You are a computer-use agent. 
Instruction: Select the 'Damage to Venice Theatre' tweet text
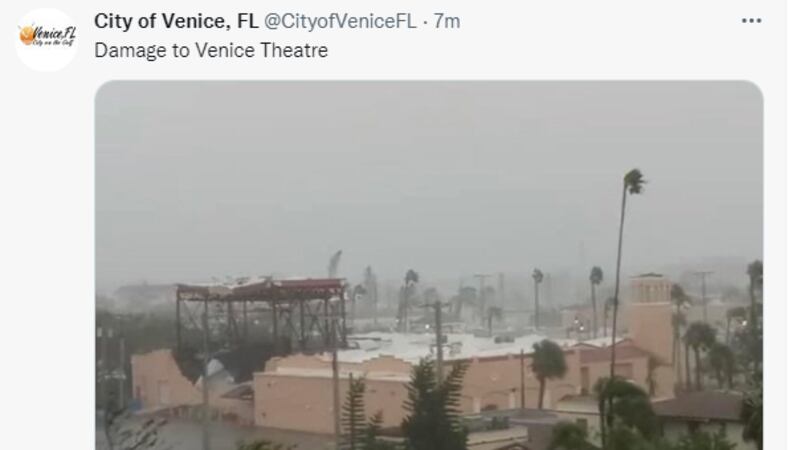(x=211, y=50)
